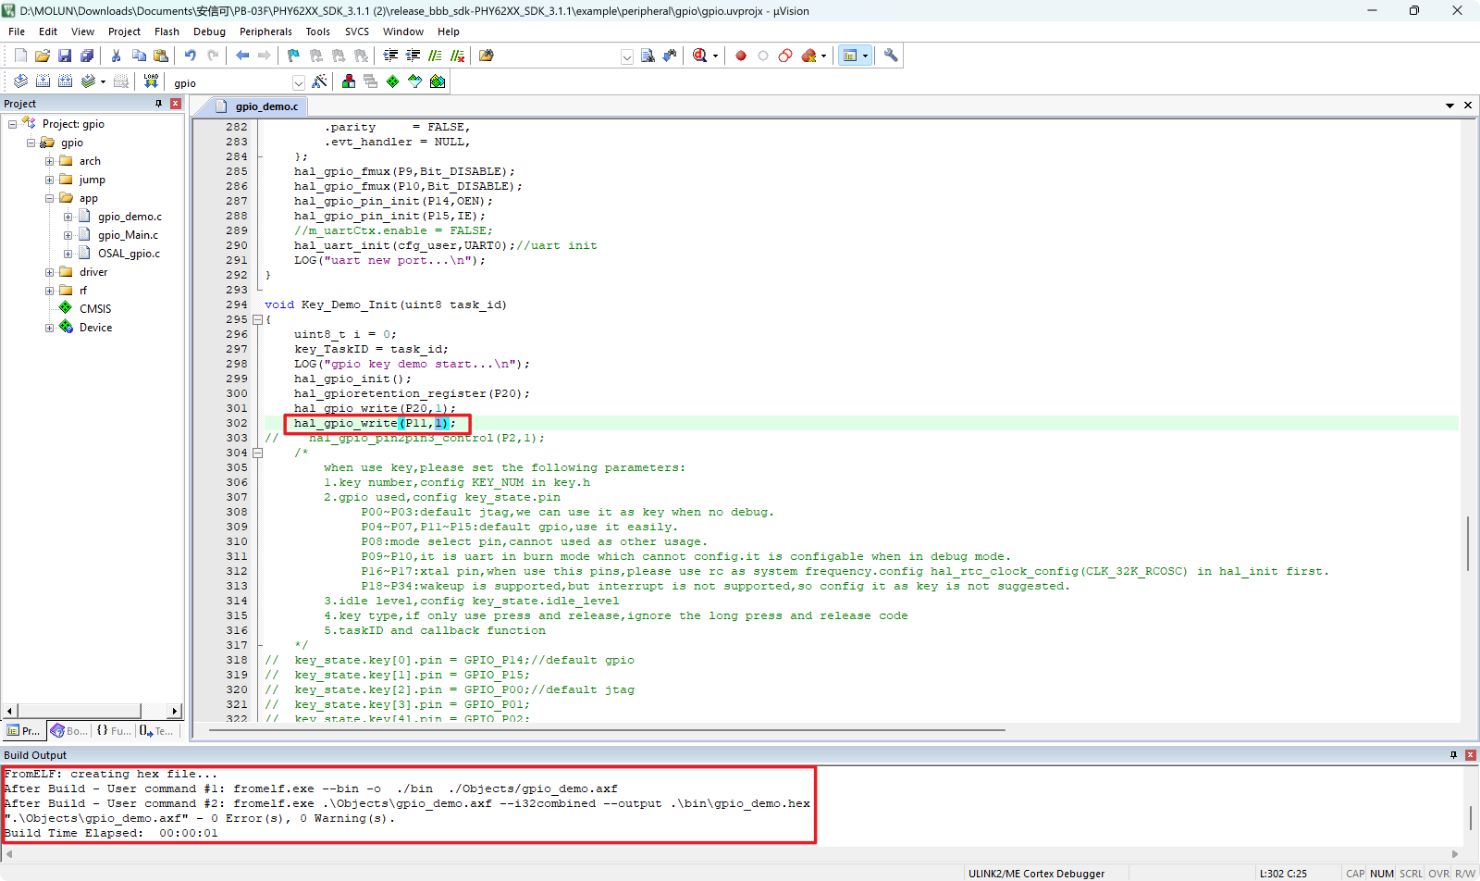Image resolution: width=1480 pixels, height=881 pixels.
Task: Insert a bookmark with the flag icon
Action: click(293, 56)
